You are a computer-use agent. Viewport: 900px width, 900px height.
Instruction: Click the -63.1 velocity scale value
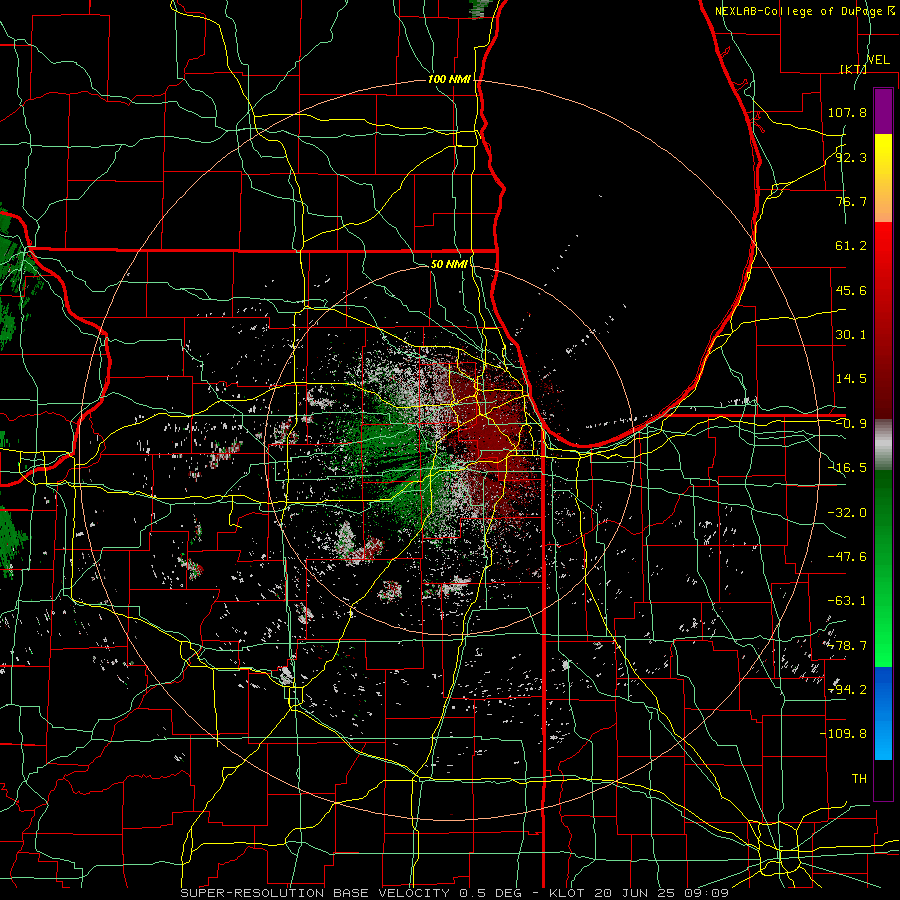coord(847,601)
